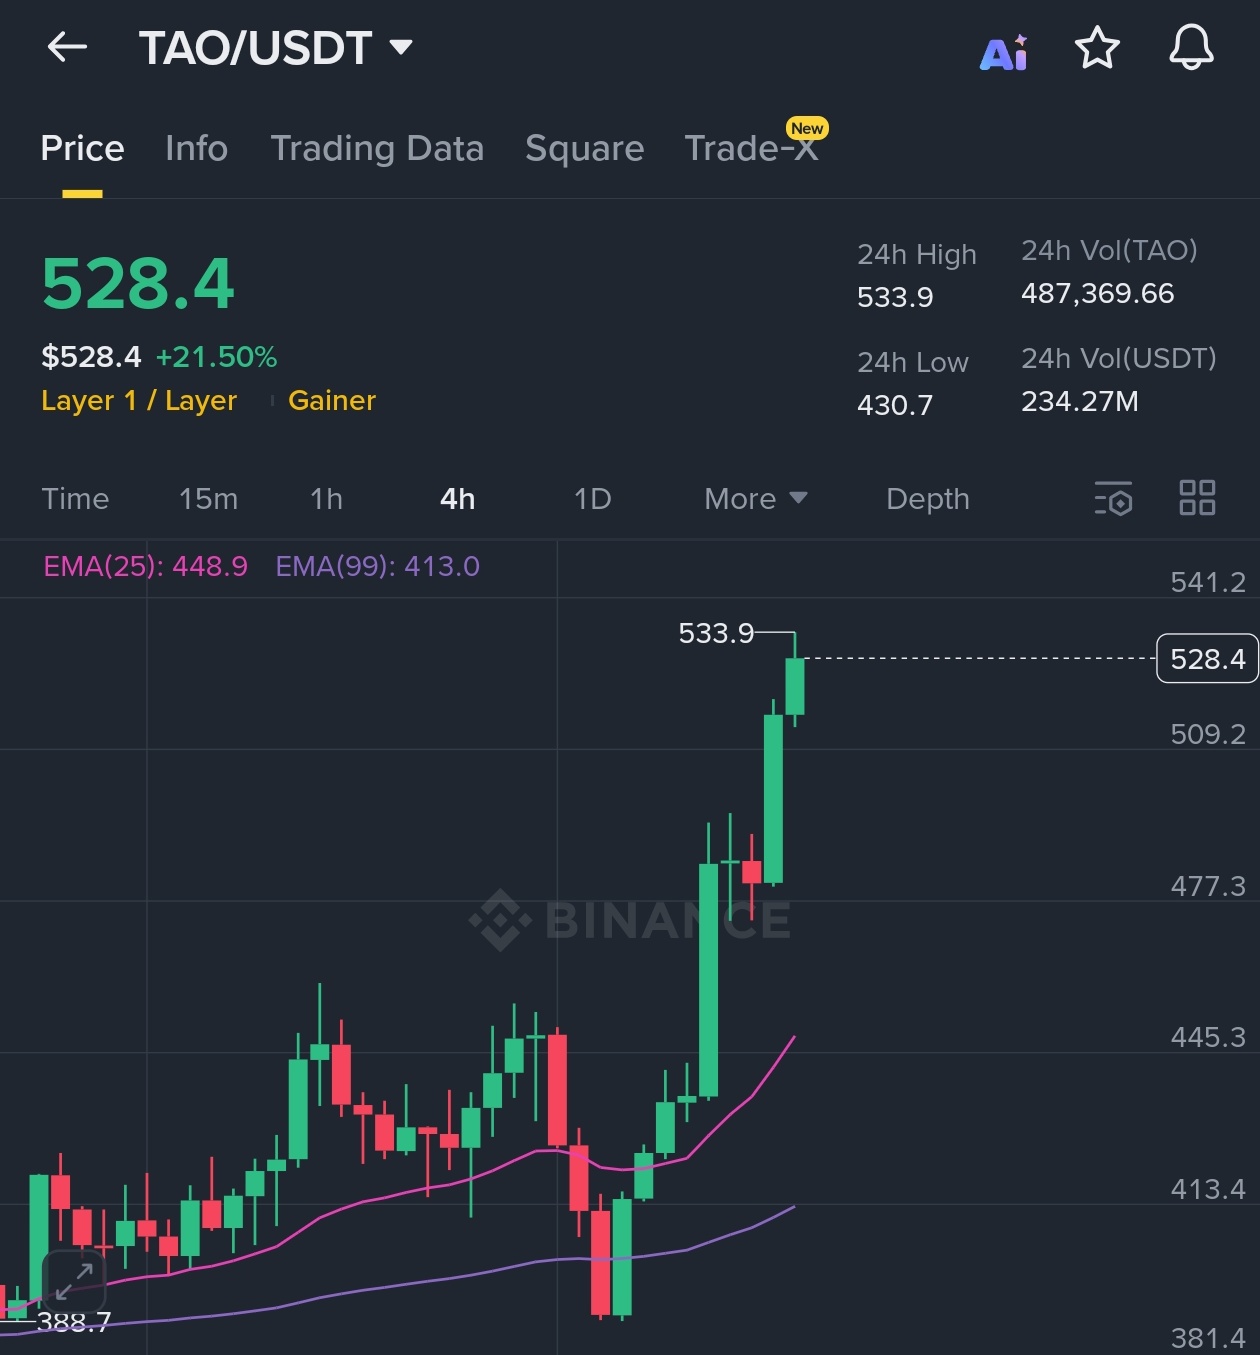Open the AI assistant icon
The image size is (1260, 1355).
click(x=1004, y=52)
